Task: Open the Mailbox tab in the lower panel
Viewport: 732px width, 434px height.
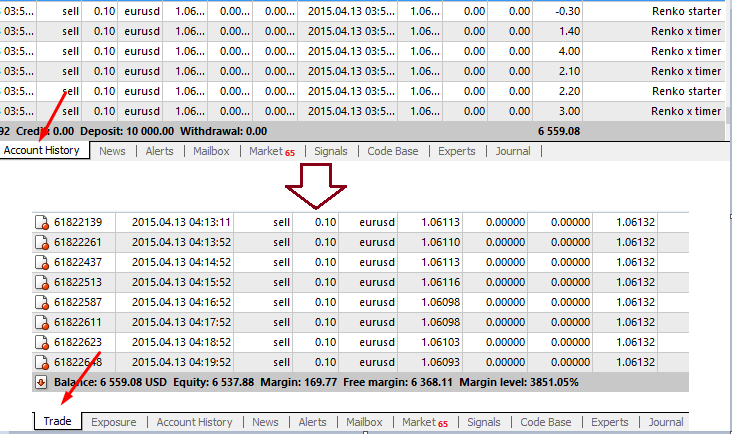Action: pos(364,422)
